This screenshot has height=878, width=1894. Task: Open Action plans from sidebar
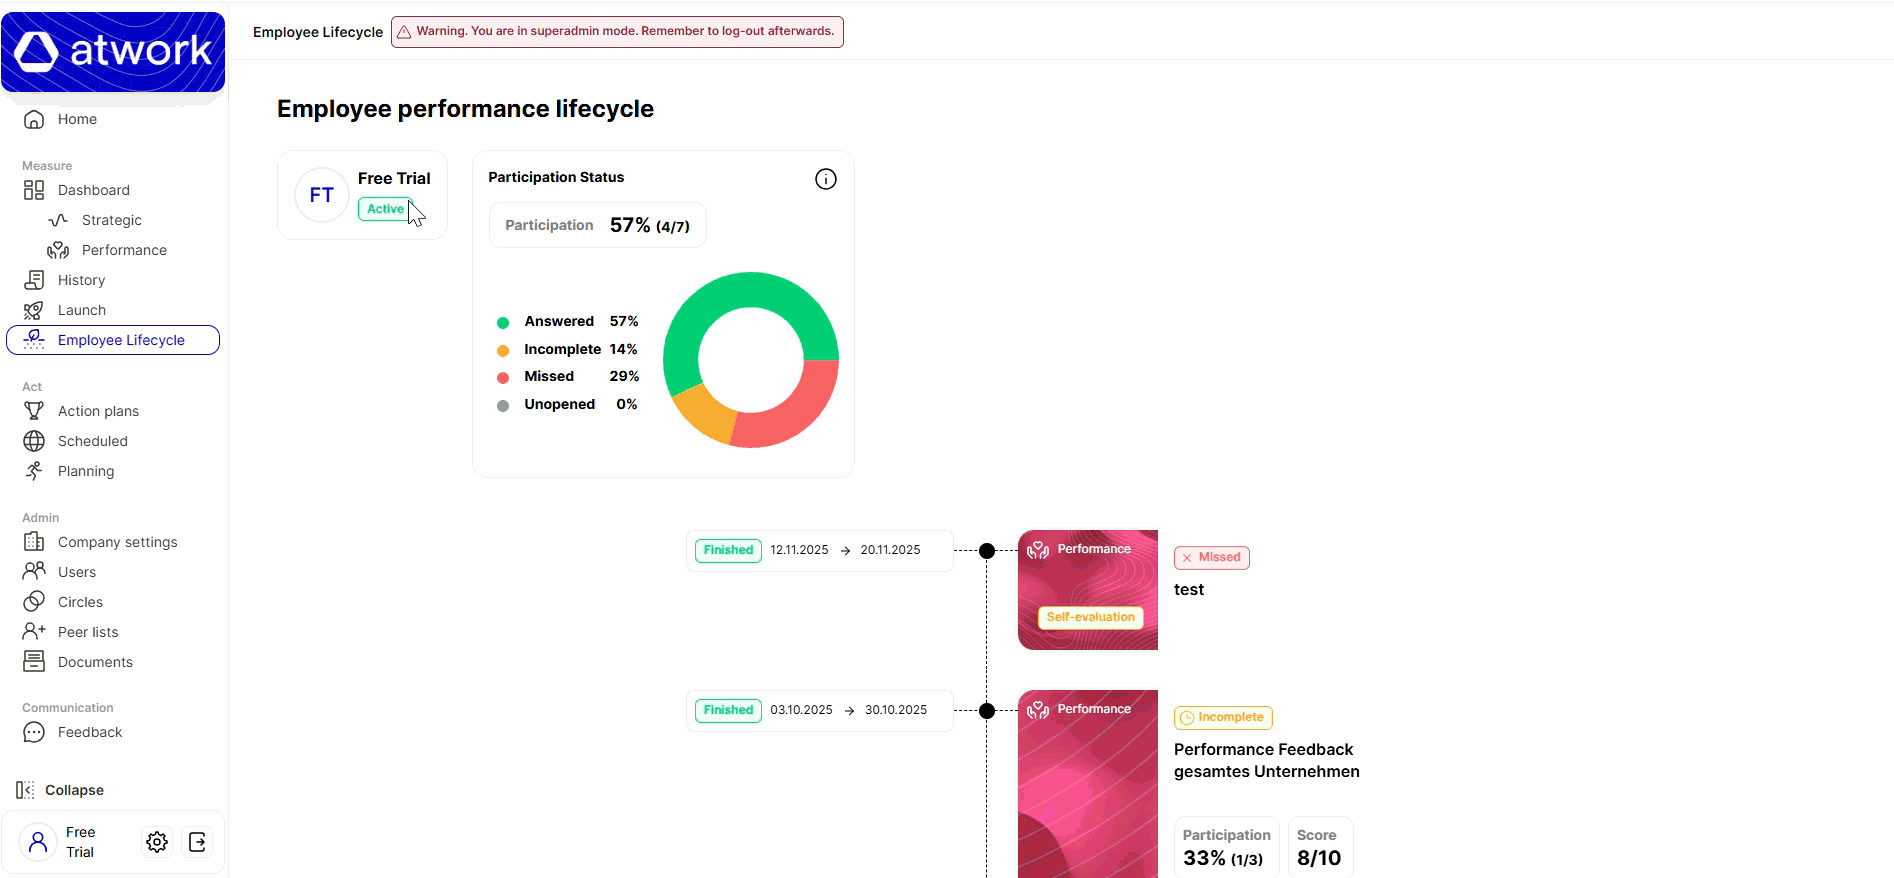coord(98,411)
